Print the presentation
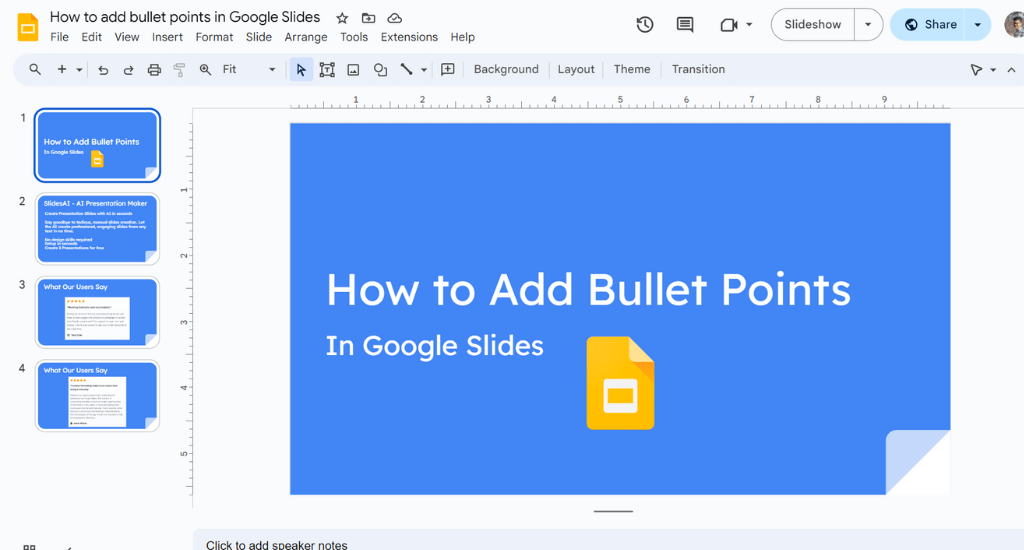The width and height of the screenshot is (1024, 550). [x=154, y=70]
